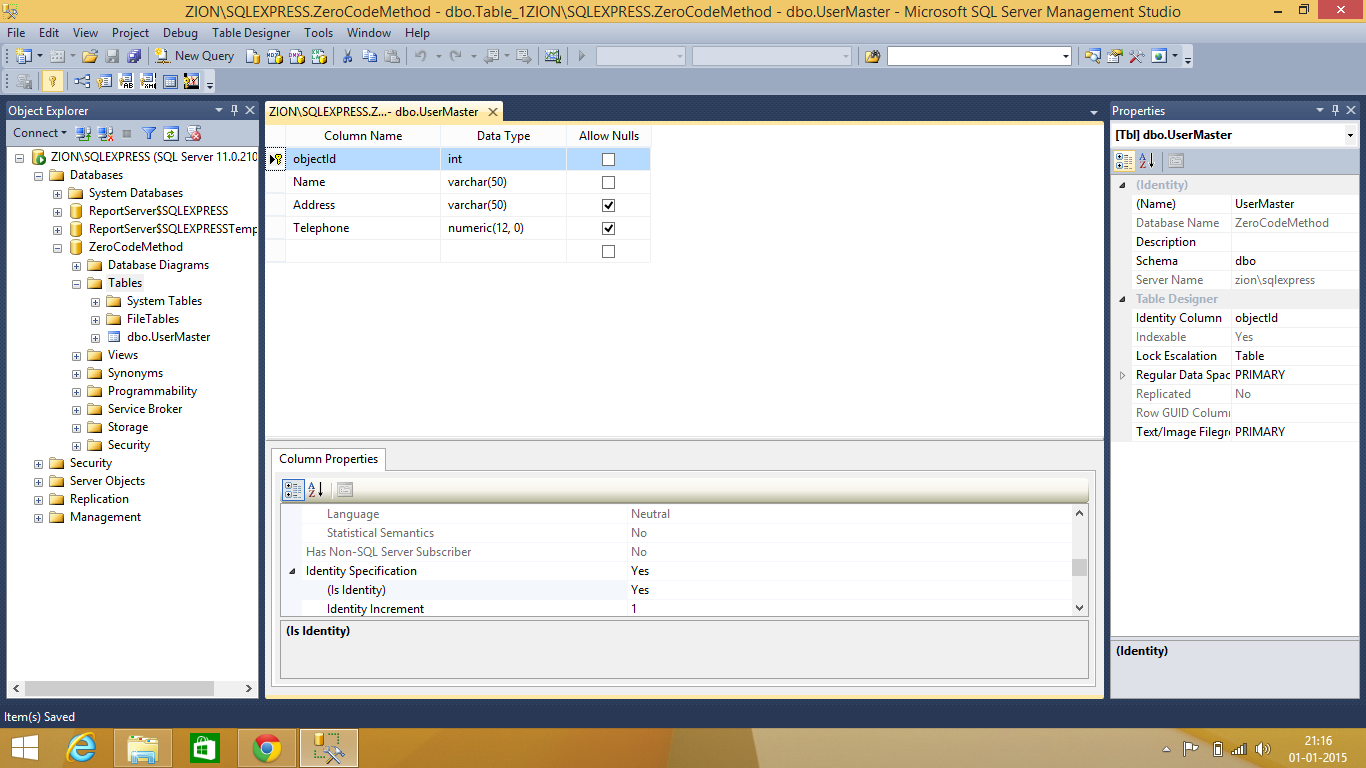Click the Data Type column header
This screenshot has height=768, width=1366.
tap(503, 136)
